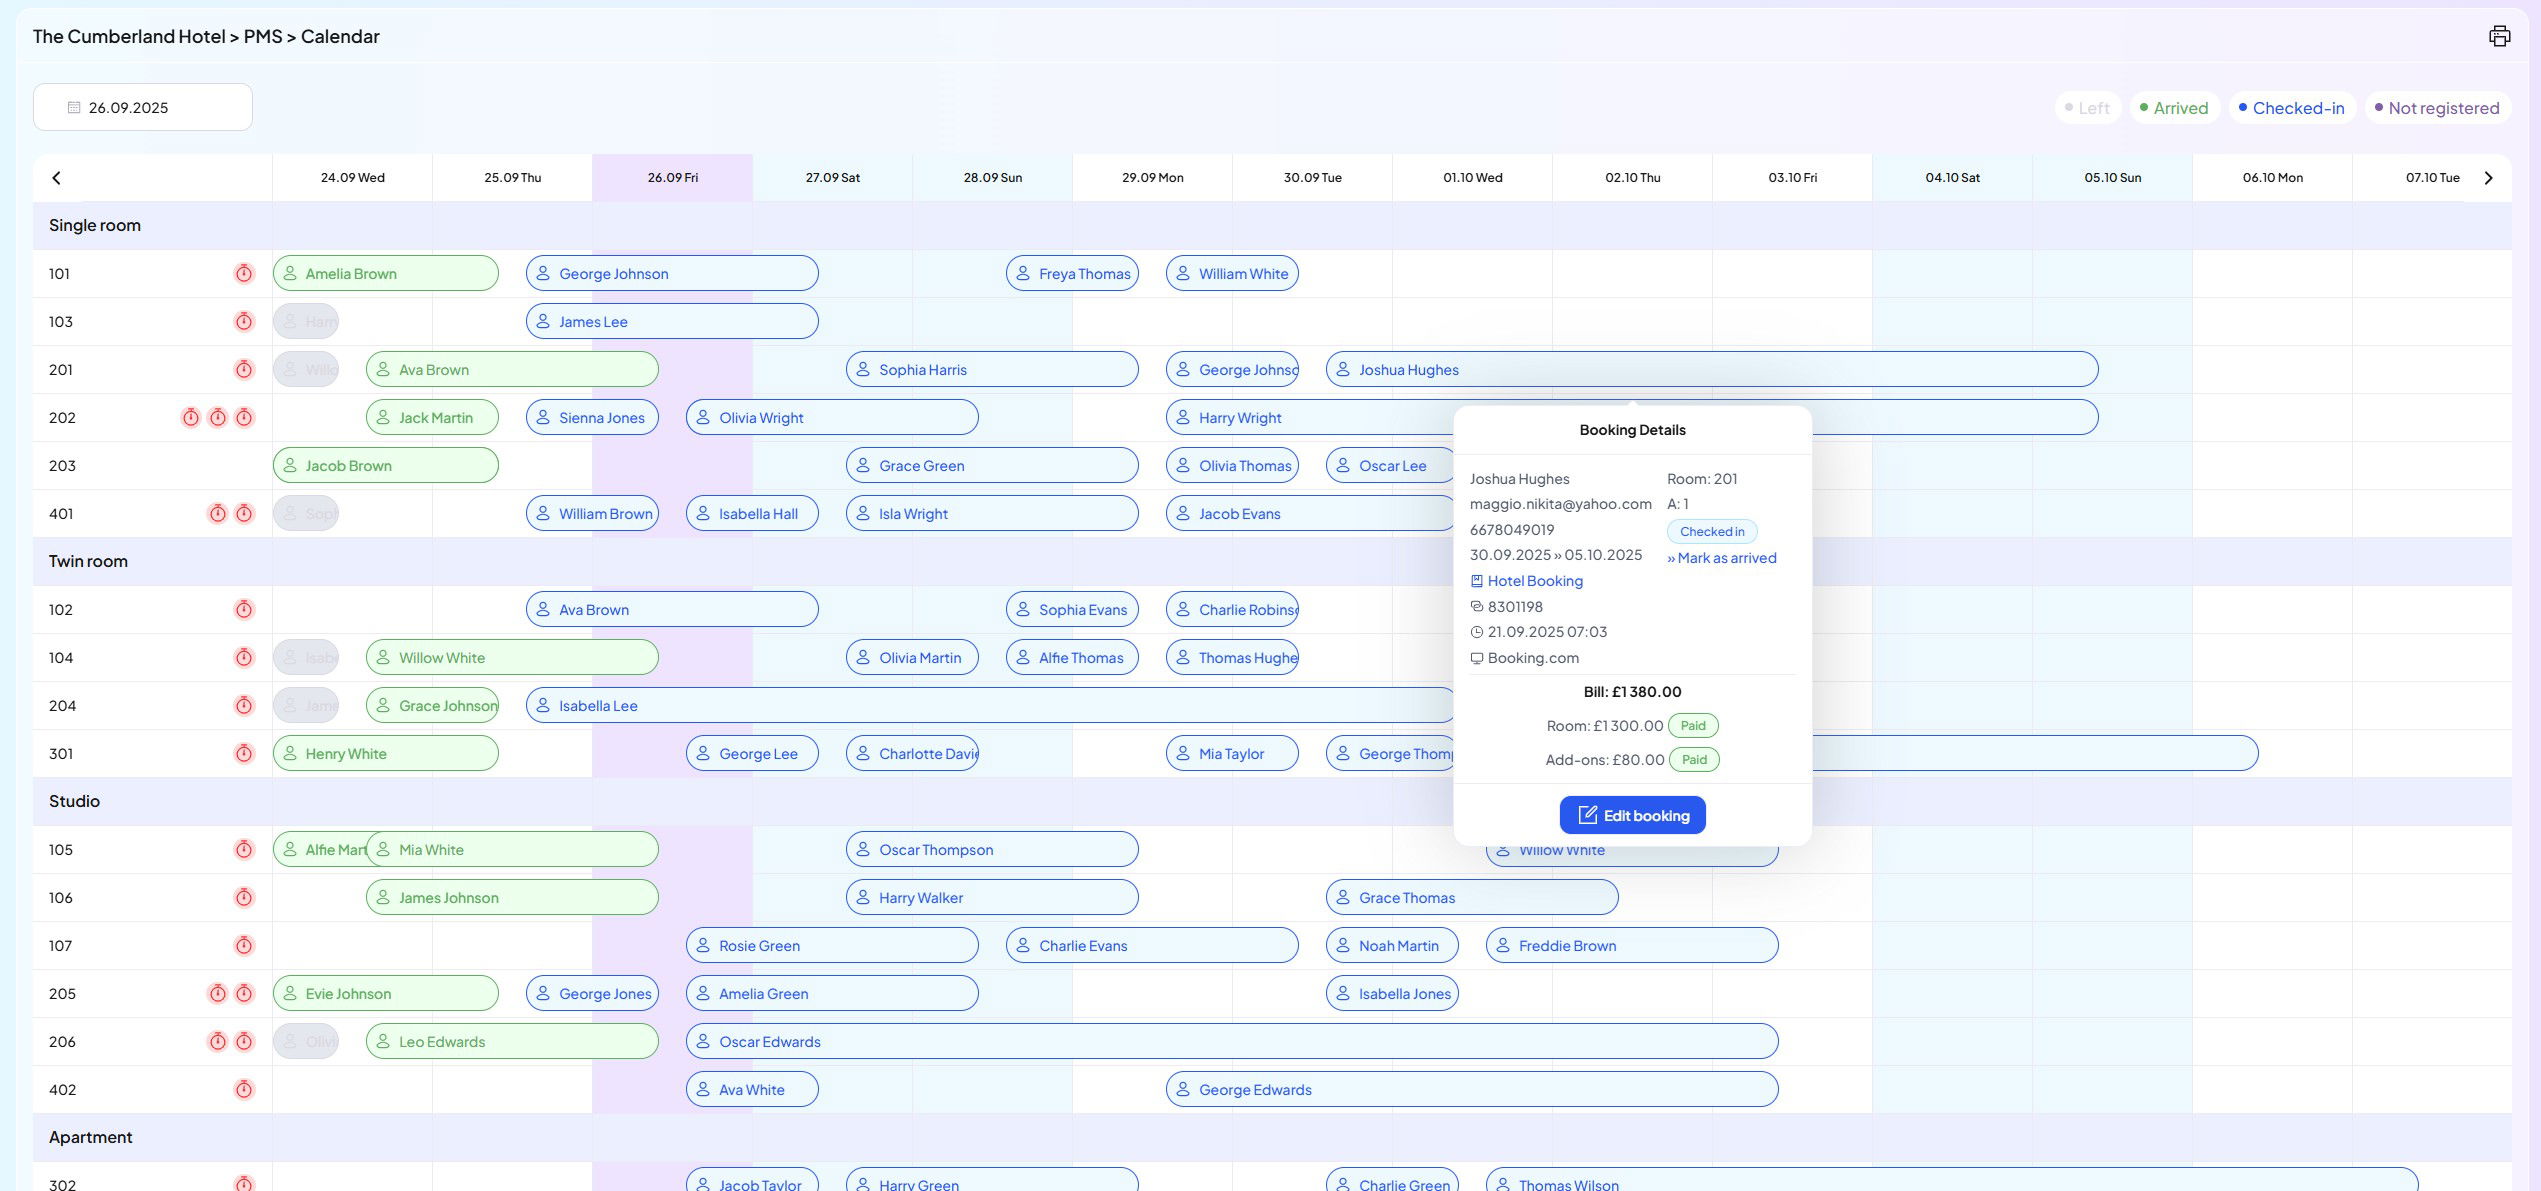Click the timer icon for room 203's neighbor 201

tap(244, 369)
